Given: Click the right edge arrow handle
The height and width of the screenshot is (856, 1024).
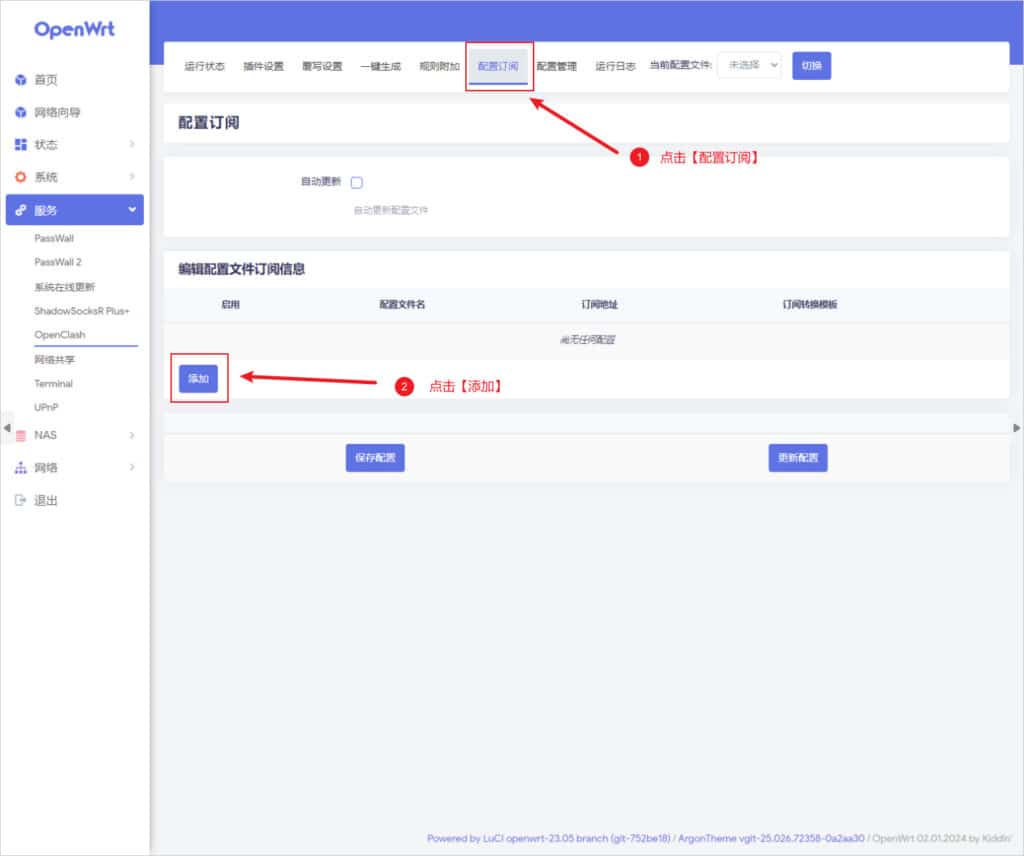Looking at the screenshot, I should tap(1016, 428).
